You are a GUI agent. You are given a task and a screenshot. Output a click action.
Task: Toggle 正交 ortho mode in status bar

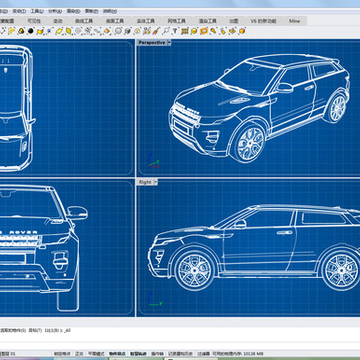pyautogui.click(x=79, y=353)
